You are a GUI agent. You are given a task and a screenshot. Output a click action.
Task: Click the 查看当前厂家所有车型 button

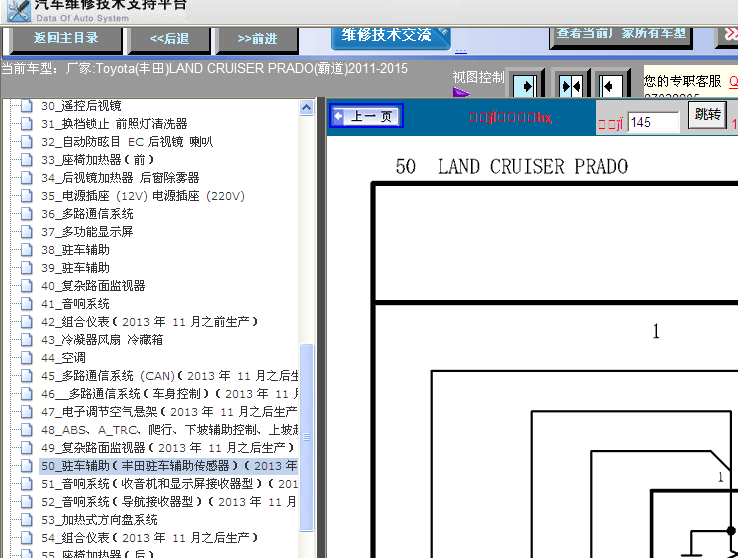coord(621,37)
